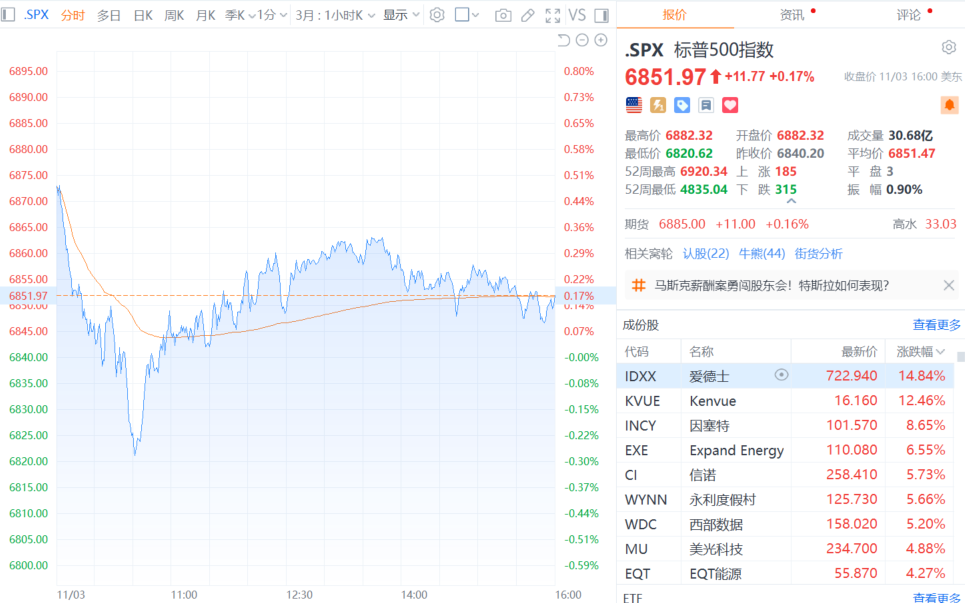The height and width of the screenshot is (603, 965).
Task: Select the EXE Expand Energy row
Action: pos(785,450)
